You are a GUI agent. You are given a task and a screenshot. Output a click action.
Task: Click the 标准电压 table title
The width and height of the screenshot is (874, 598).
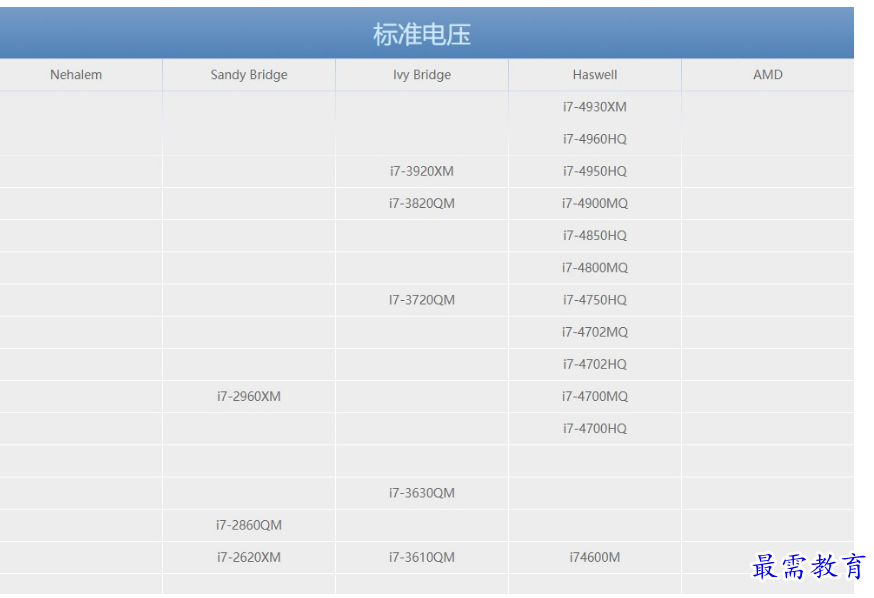[422, 35]
